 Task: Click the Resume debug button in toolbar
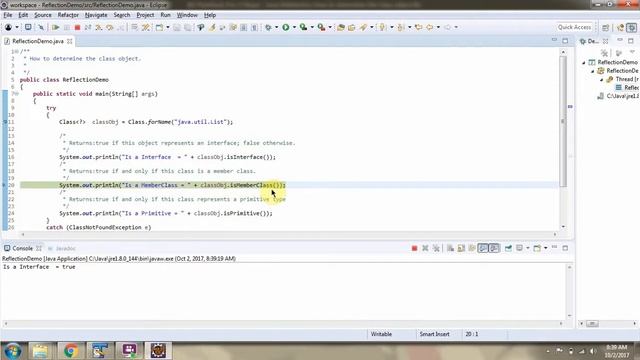click(56, 27)
